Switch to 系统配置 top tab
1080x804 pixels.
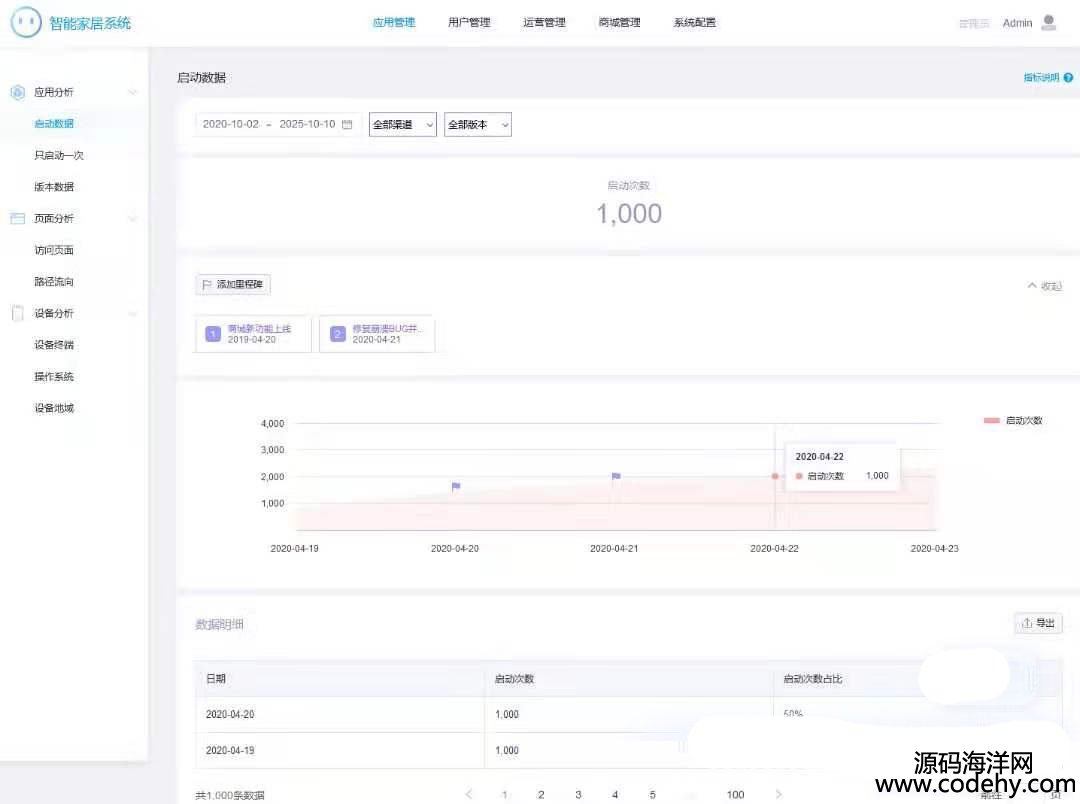694,23
